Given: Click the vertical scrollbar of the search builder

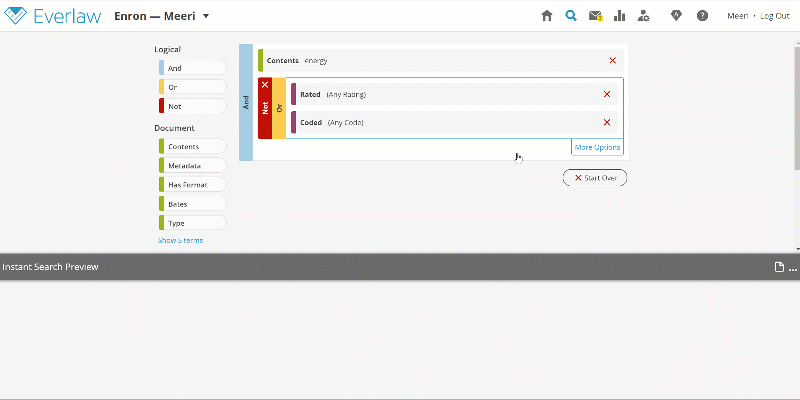Looking at the screenshot, I should tap(797, 108).
